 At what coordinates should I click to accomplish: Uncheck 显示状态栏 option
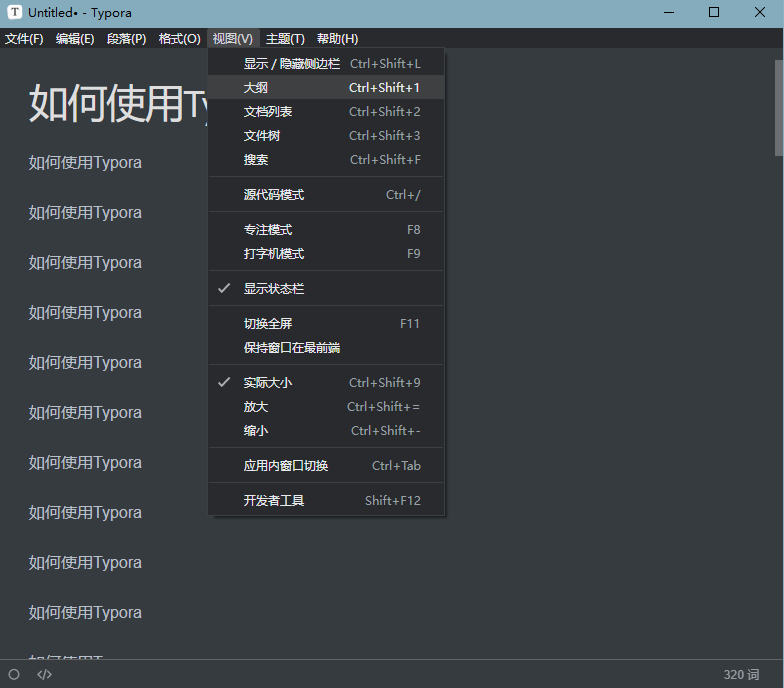[326, 288]
